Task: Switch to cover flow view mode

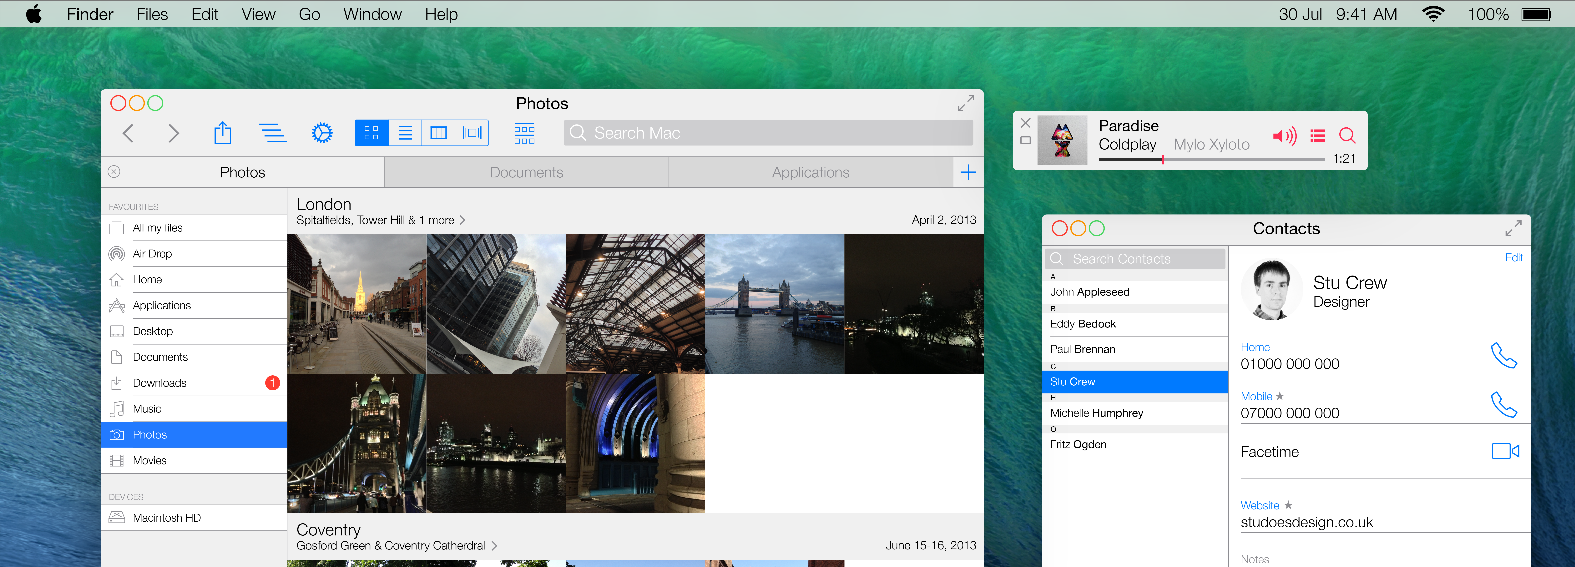Action: coord(473,133)
